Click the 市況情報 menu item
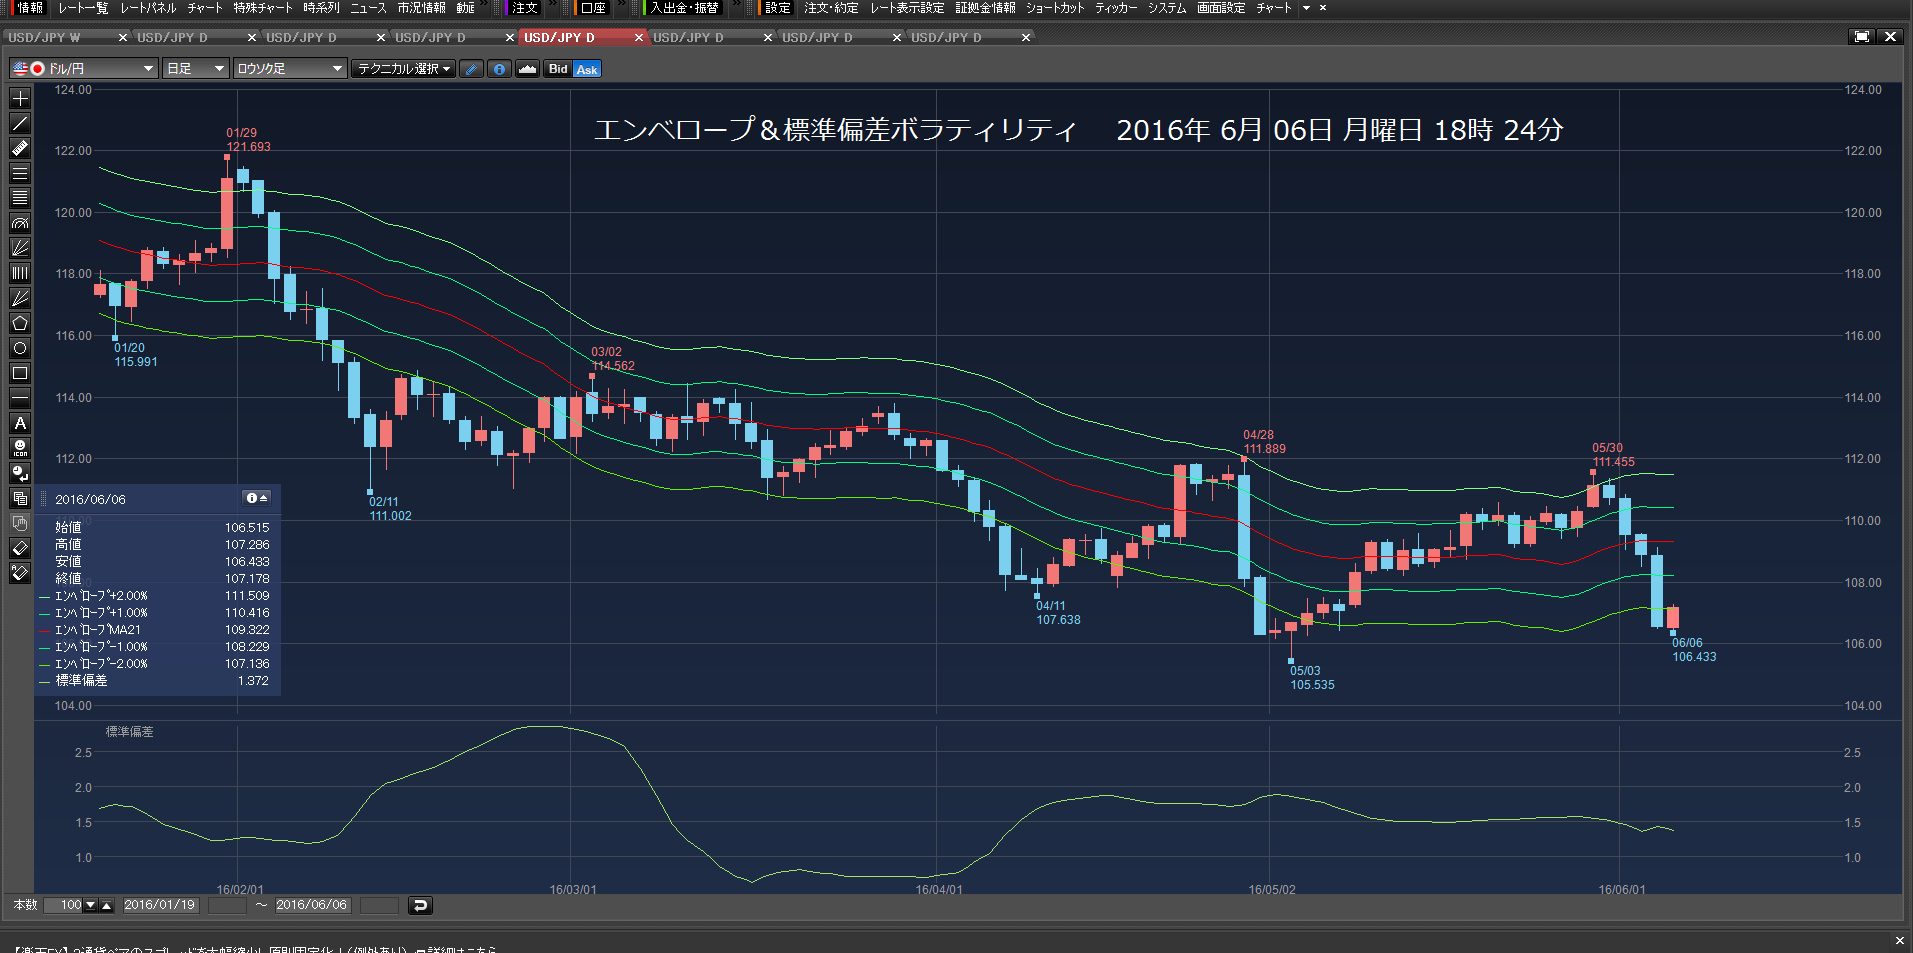Image resolution: width=1913 pixels, height=953 pixels. tap(421, 8)
